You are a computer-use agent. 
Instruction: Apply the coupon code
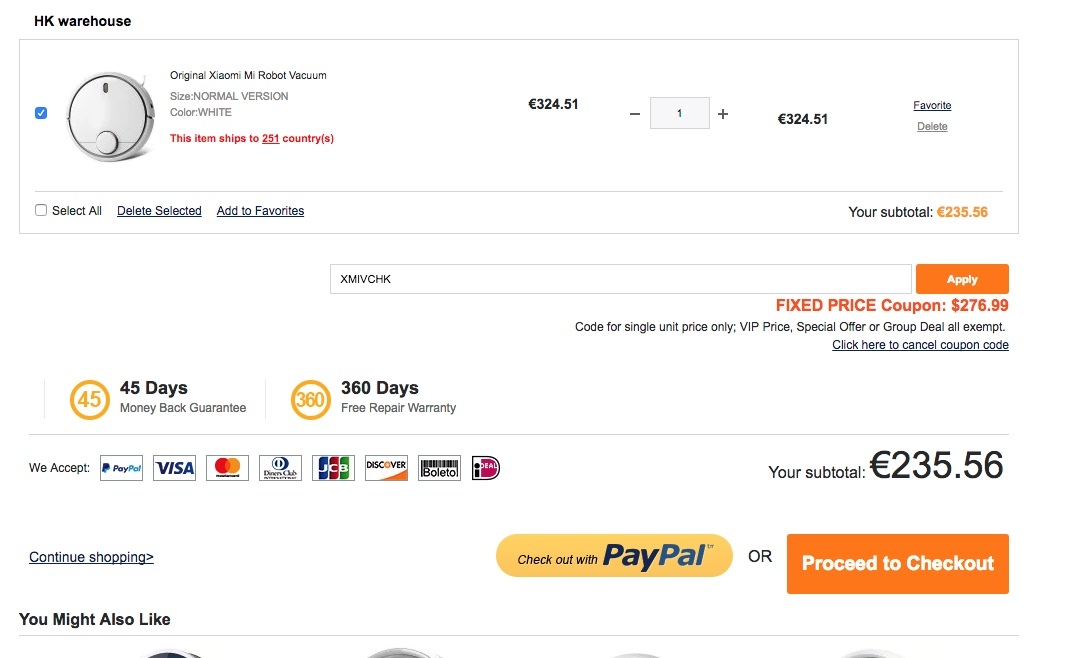click(x=962, y=279)
